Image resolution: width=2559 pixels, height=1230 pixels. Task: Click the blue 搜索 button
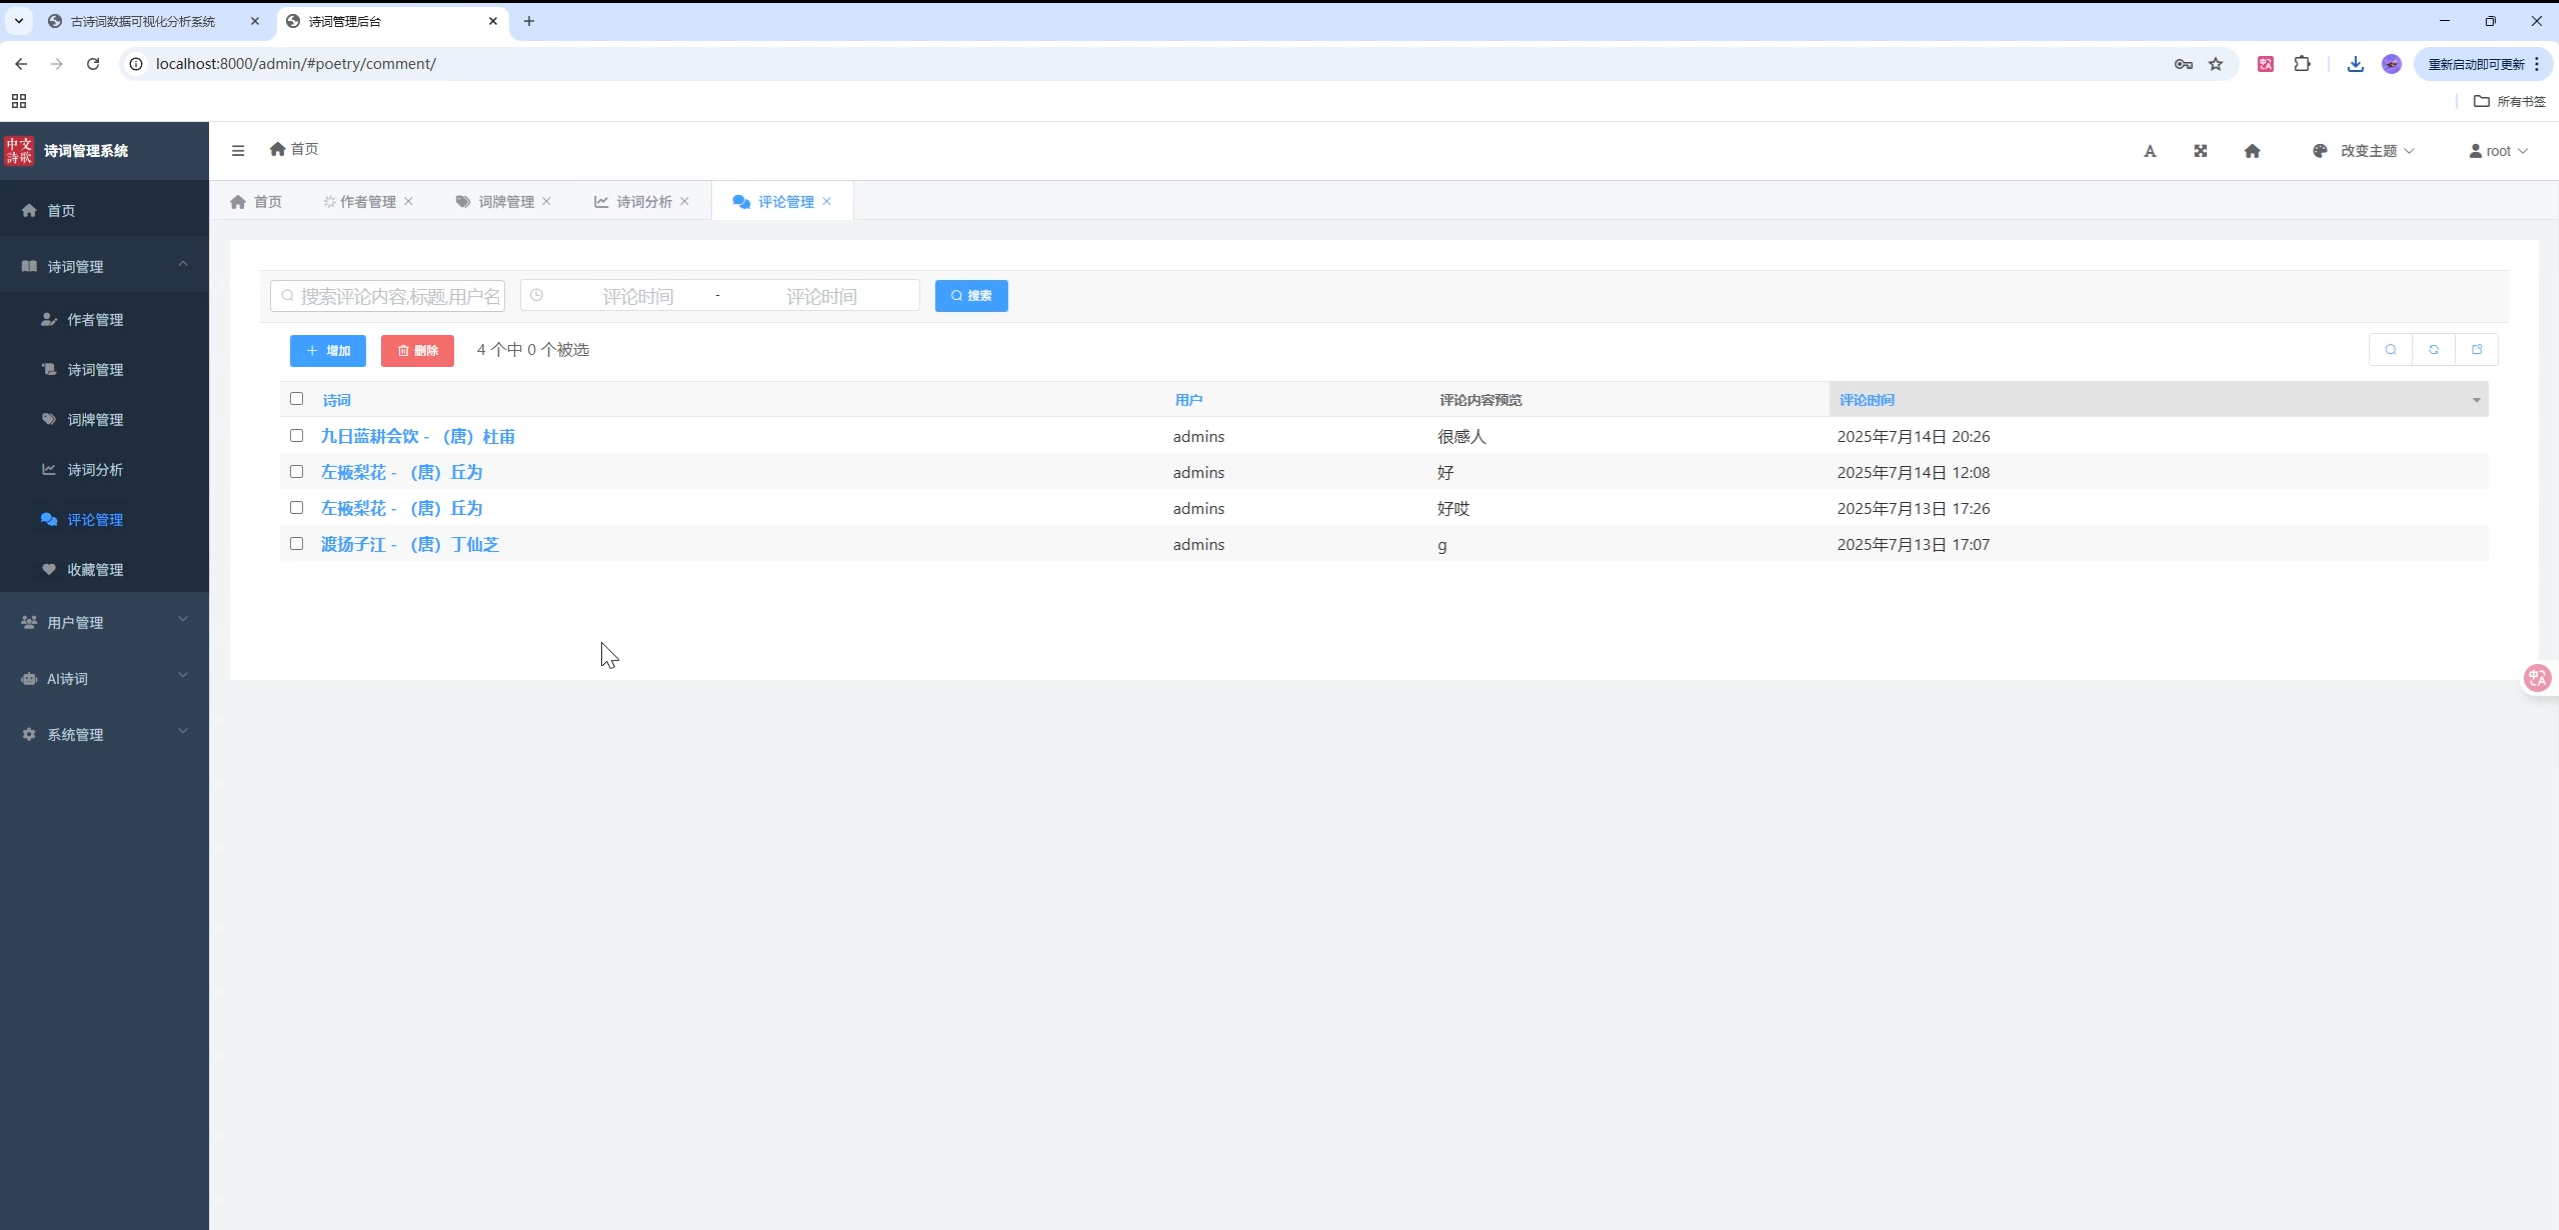(971, 296)
